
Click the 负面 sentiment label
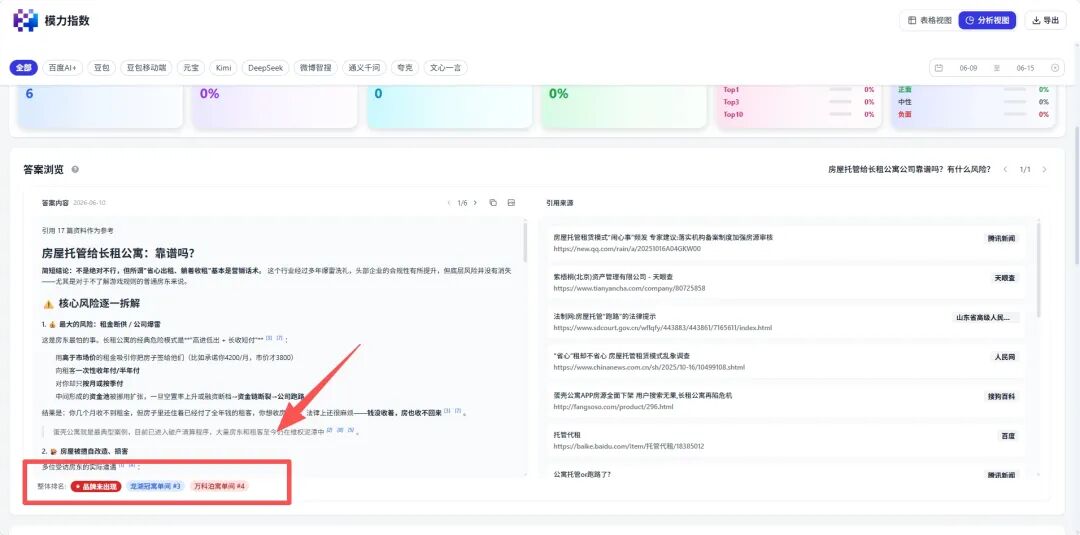coord(904,114)
